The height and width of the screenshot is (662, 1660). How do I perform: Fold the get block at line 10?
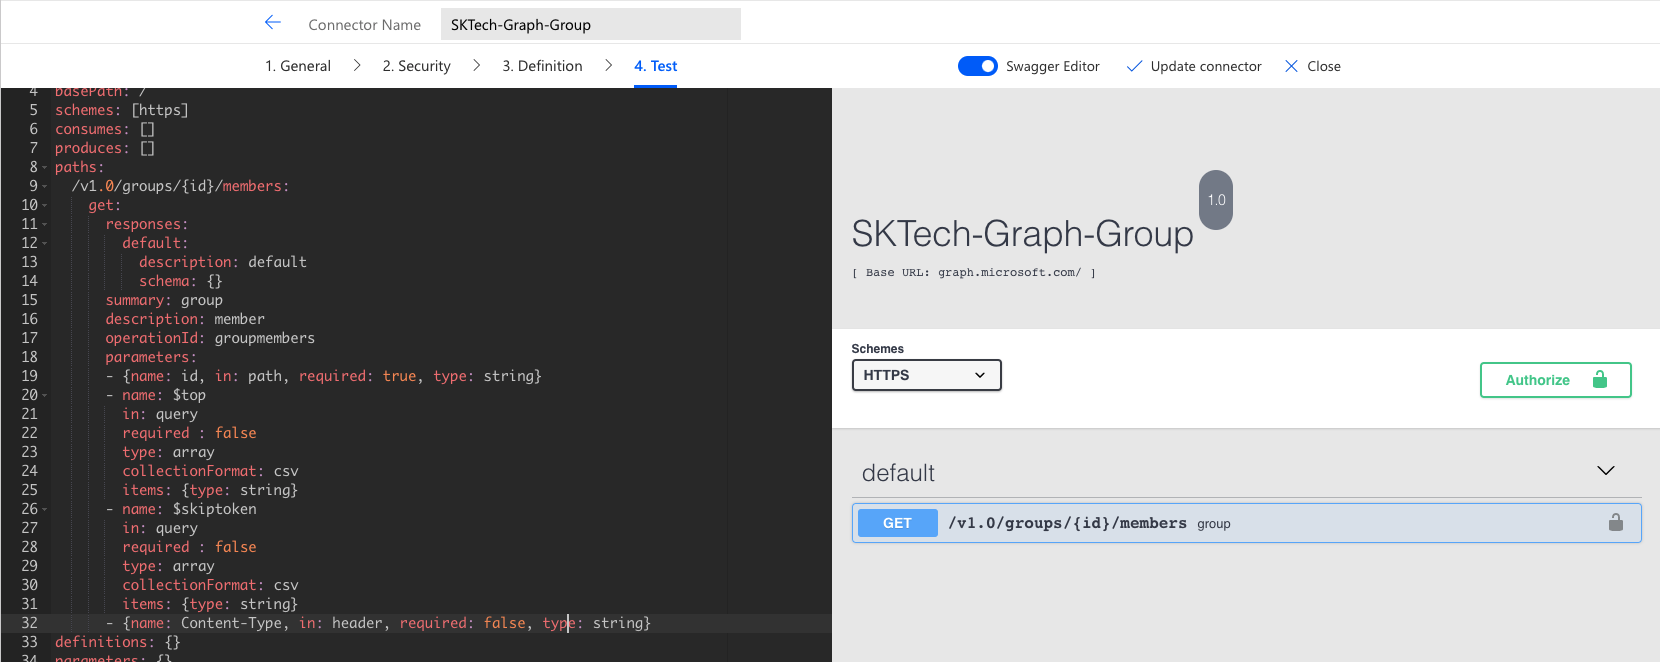pos(44,206)
